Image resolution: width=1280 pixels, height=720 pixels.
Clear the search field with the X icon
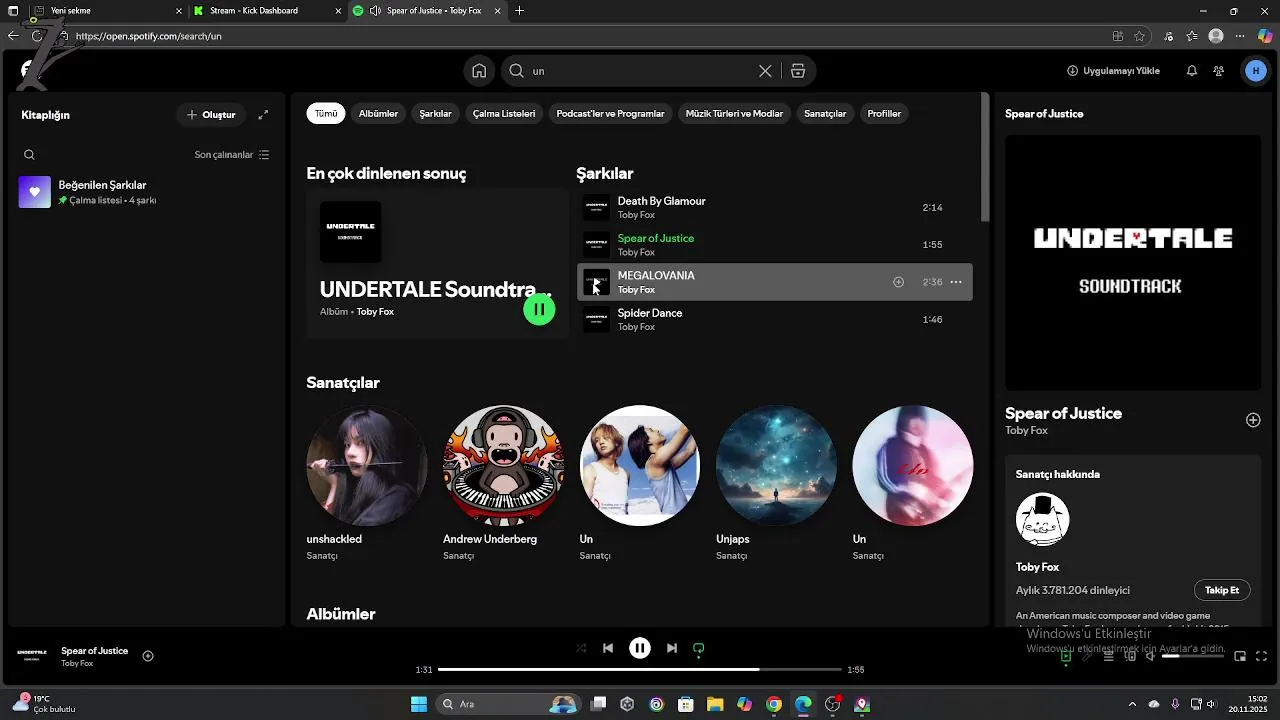click(765, 71)
